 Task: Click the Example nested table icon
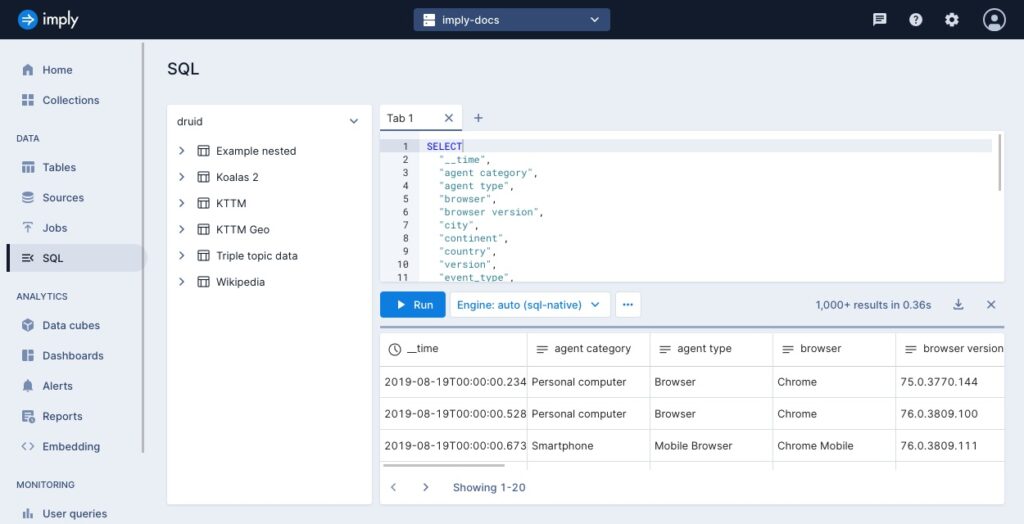(203, 151)
